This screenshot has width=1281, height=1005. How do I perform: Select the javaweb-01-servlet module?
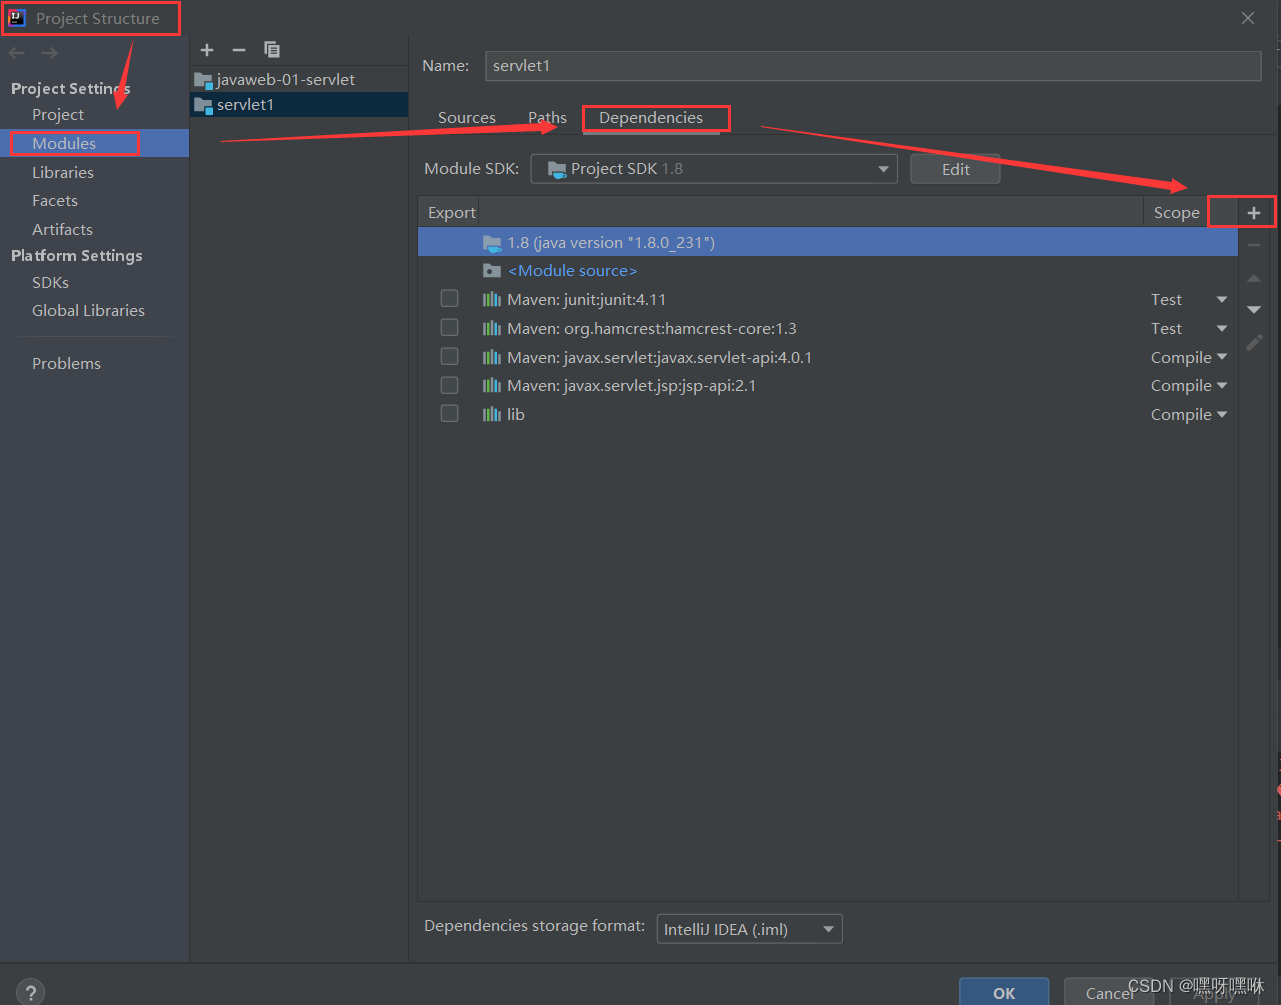point(299,79)
